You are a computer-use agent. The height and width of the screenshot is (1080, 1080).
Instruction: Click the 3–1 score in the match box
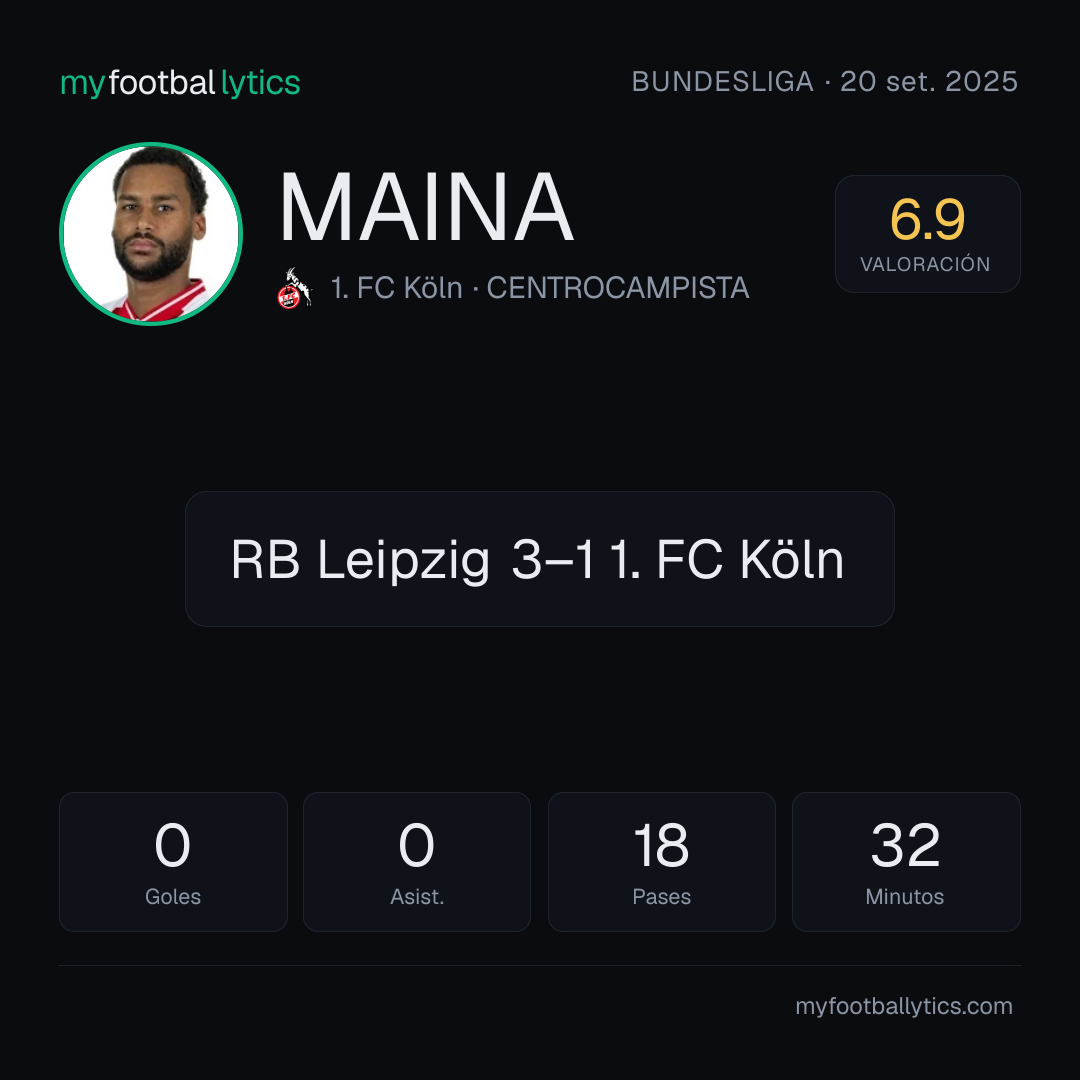pos(553,559)
